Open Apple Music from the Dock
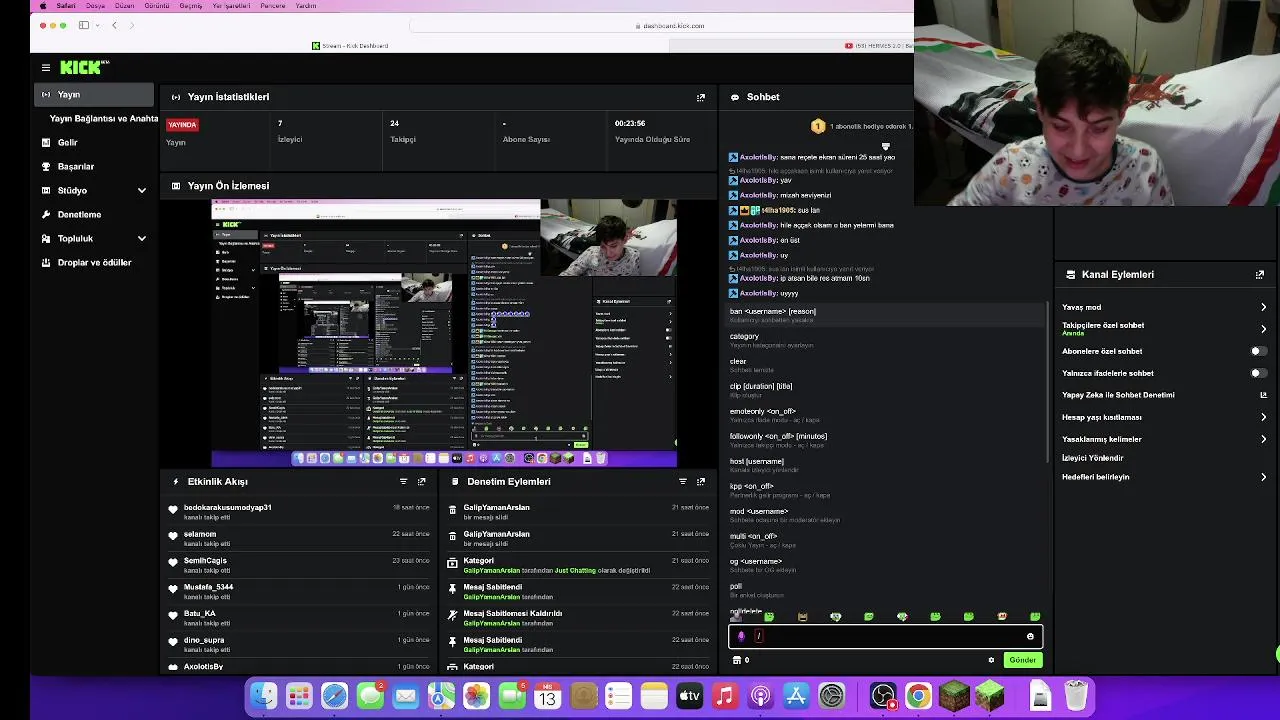The image size is (1280, 720). 725,695
